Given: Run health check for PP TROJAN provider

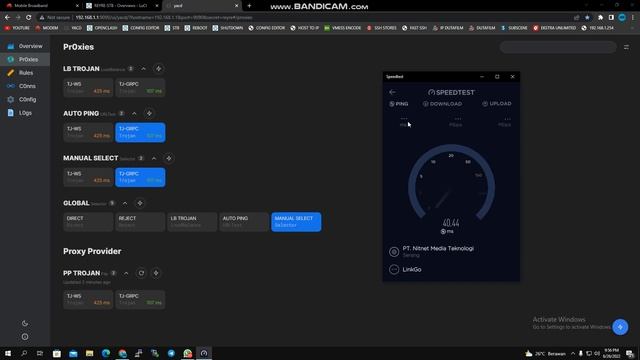Looking at the screenshot, I should pyautogui.click(x=156, y=273).
